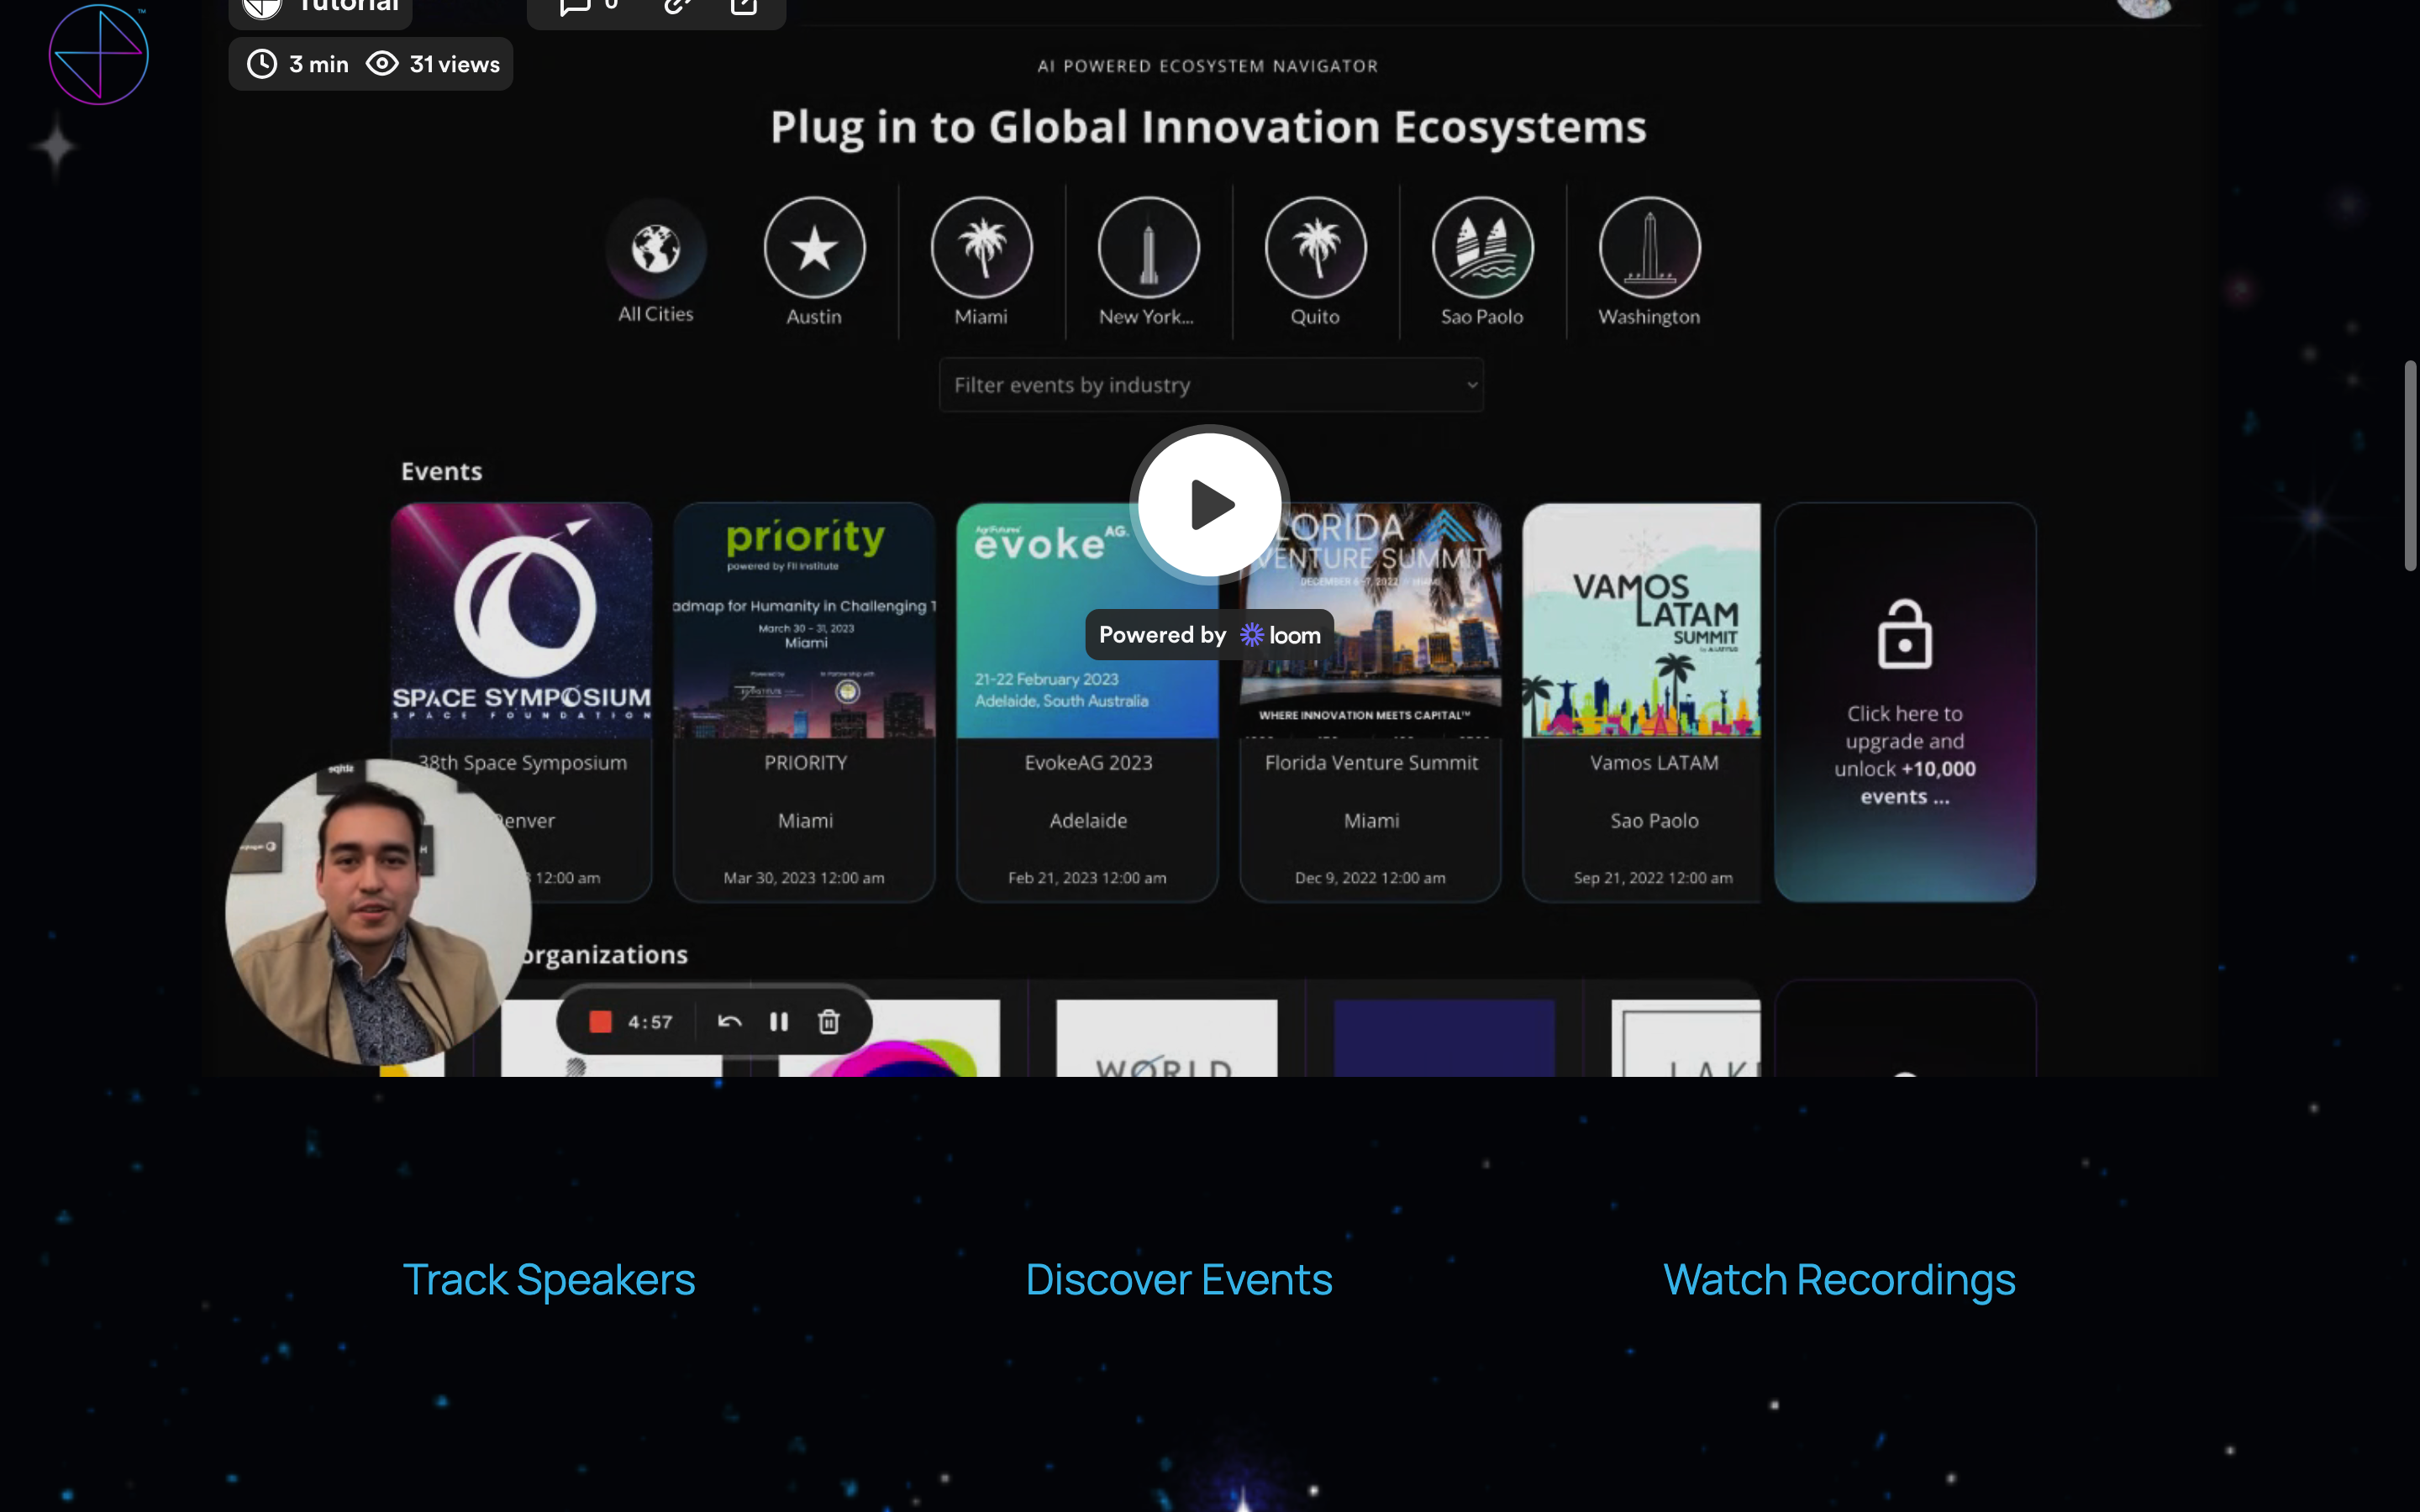Select the Quito palm icon

click(1315, 248)
